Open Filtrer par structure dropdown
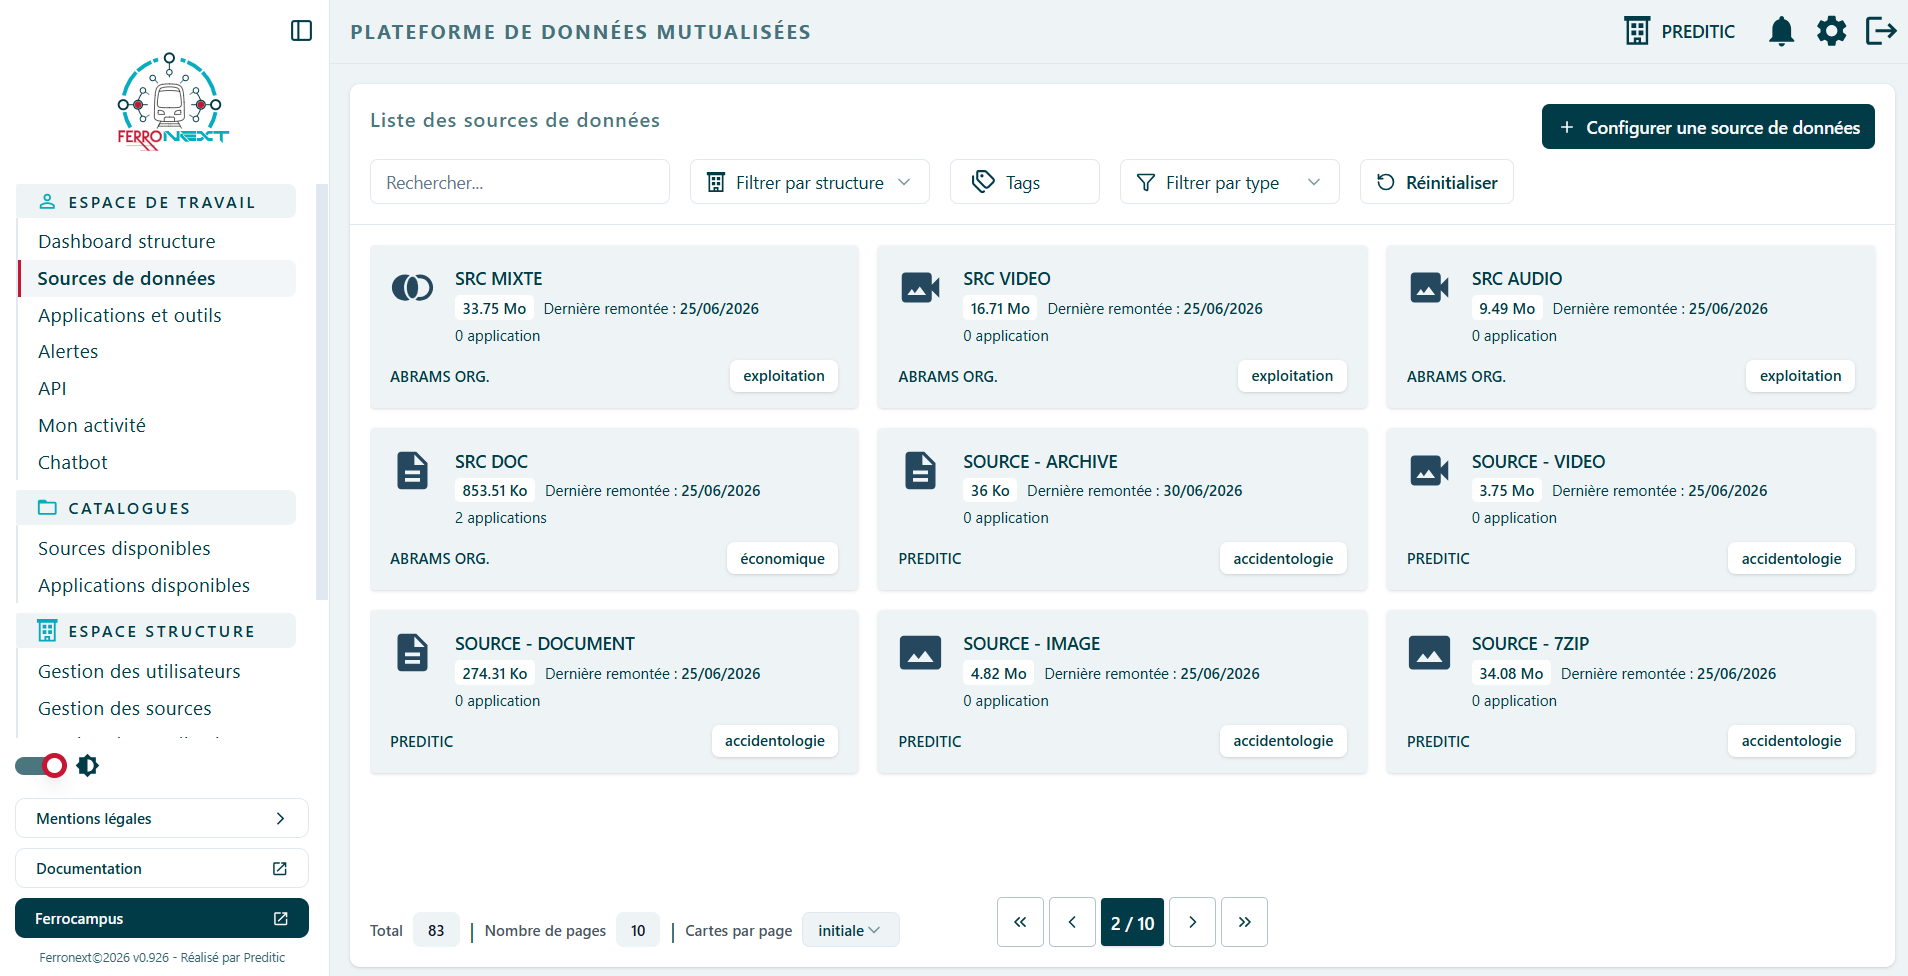The height and width of the screenshot is (976, 1908). click(x=810, y=182)
